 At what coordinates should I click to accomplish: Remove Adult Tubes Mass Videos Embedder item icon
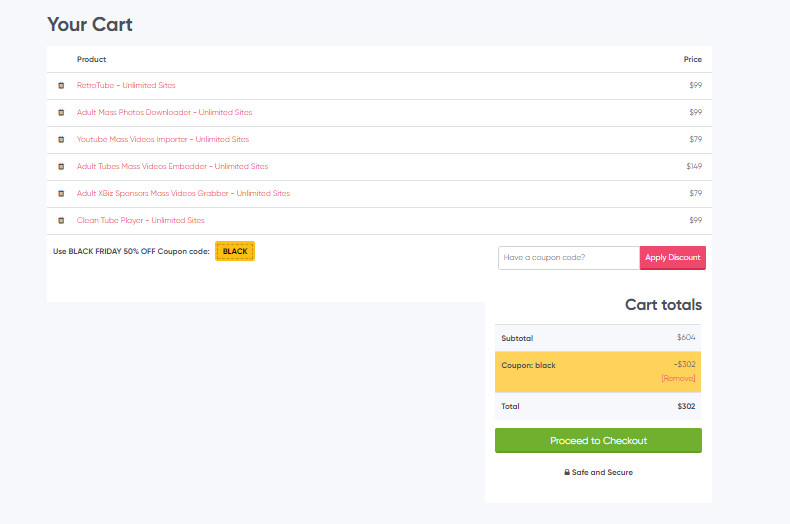point(61,166)
